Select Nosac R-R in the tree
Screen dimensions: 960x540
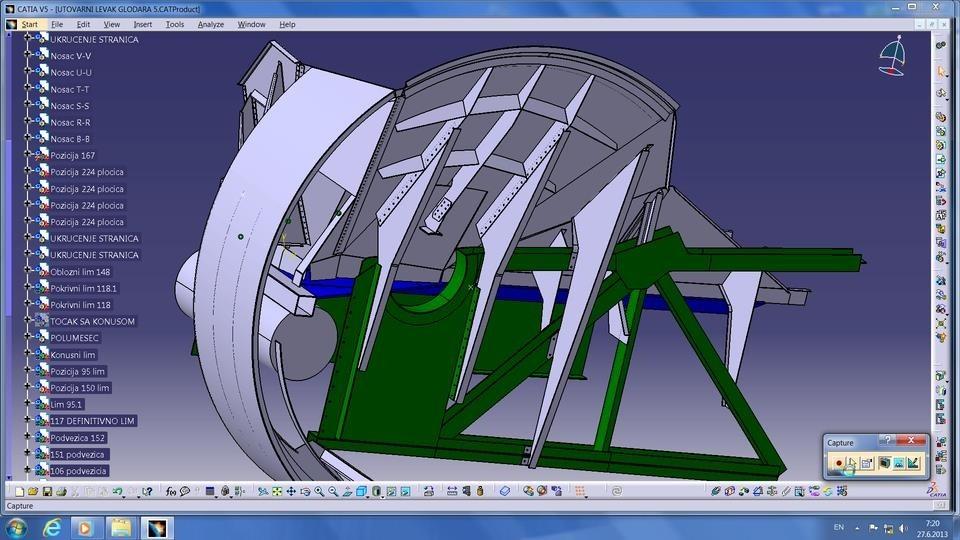[70, 122]
